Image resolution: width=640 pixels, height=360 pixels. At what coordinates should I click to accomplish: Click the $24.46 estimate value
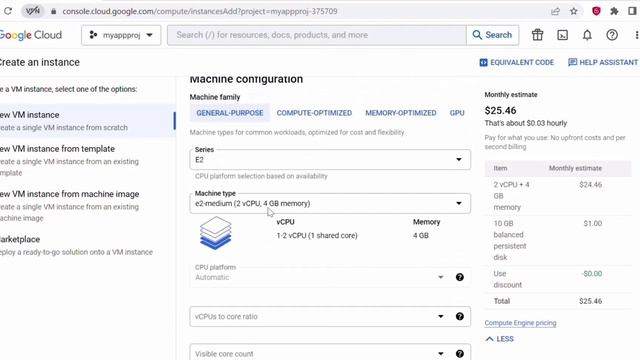click(591, 185)
